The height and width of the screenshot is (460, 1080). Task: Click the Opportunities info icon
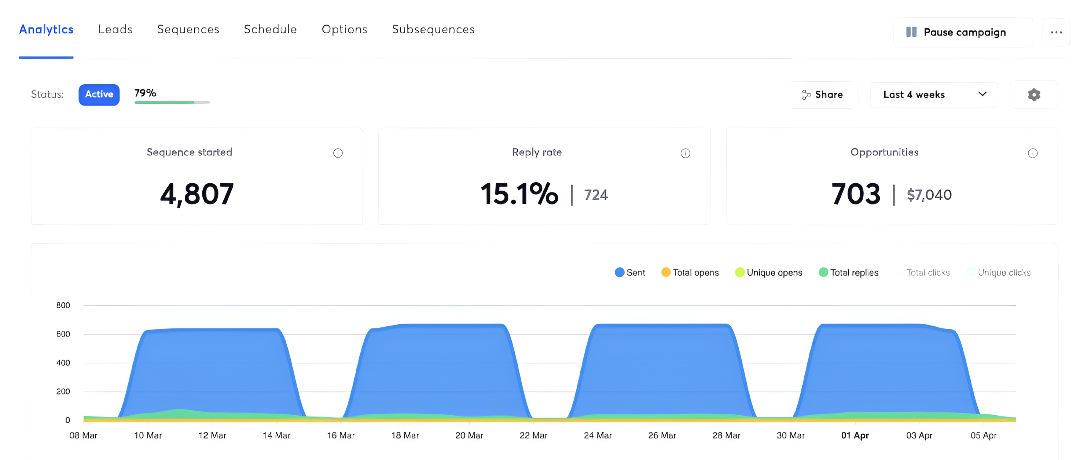coord(1032,153)
